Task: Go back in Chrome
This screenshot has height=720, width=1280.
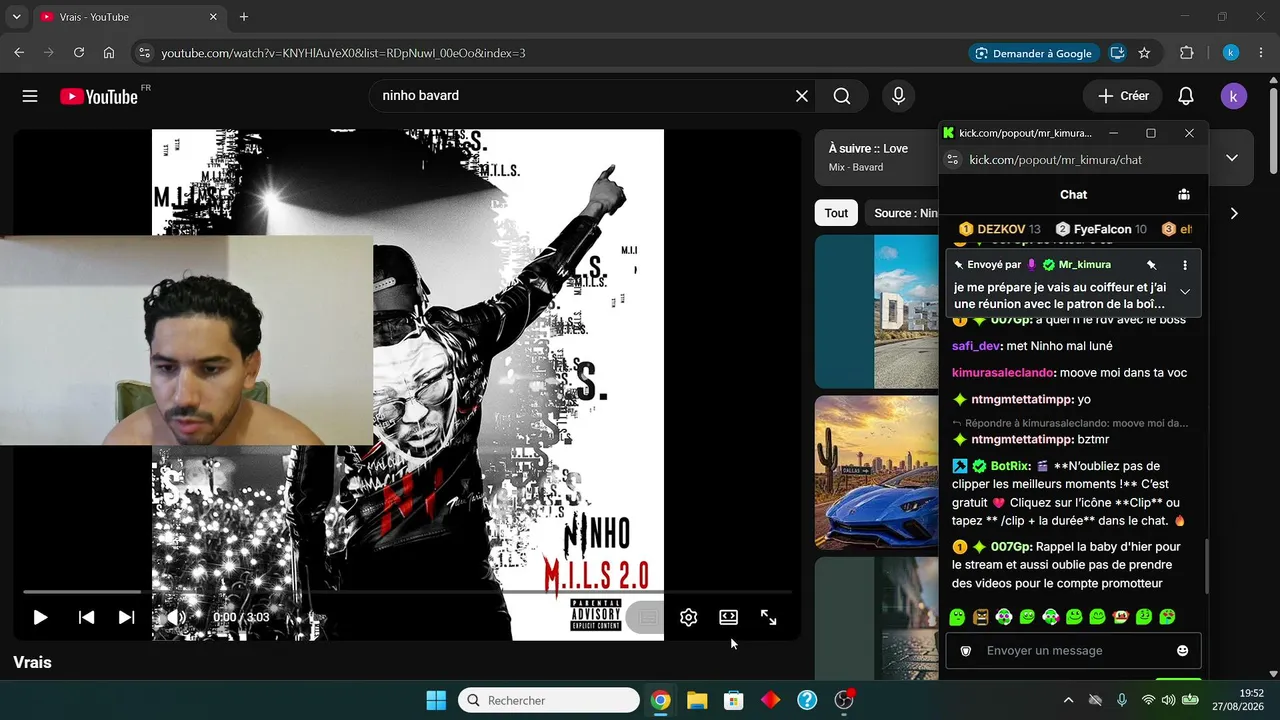Action: point(19,53)
